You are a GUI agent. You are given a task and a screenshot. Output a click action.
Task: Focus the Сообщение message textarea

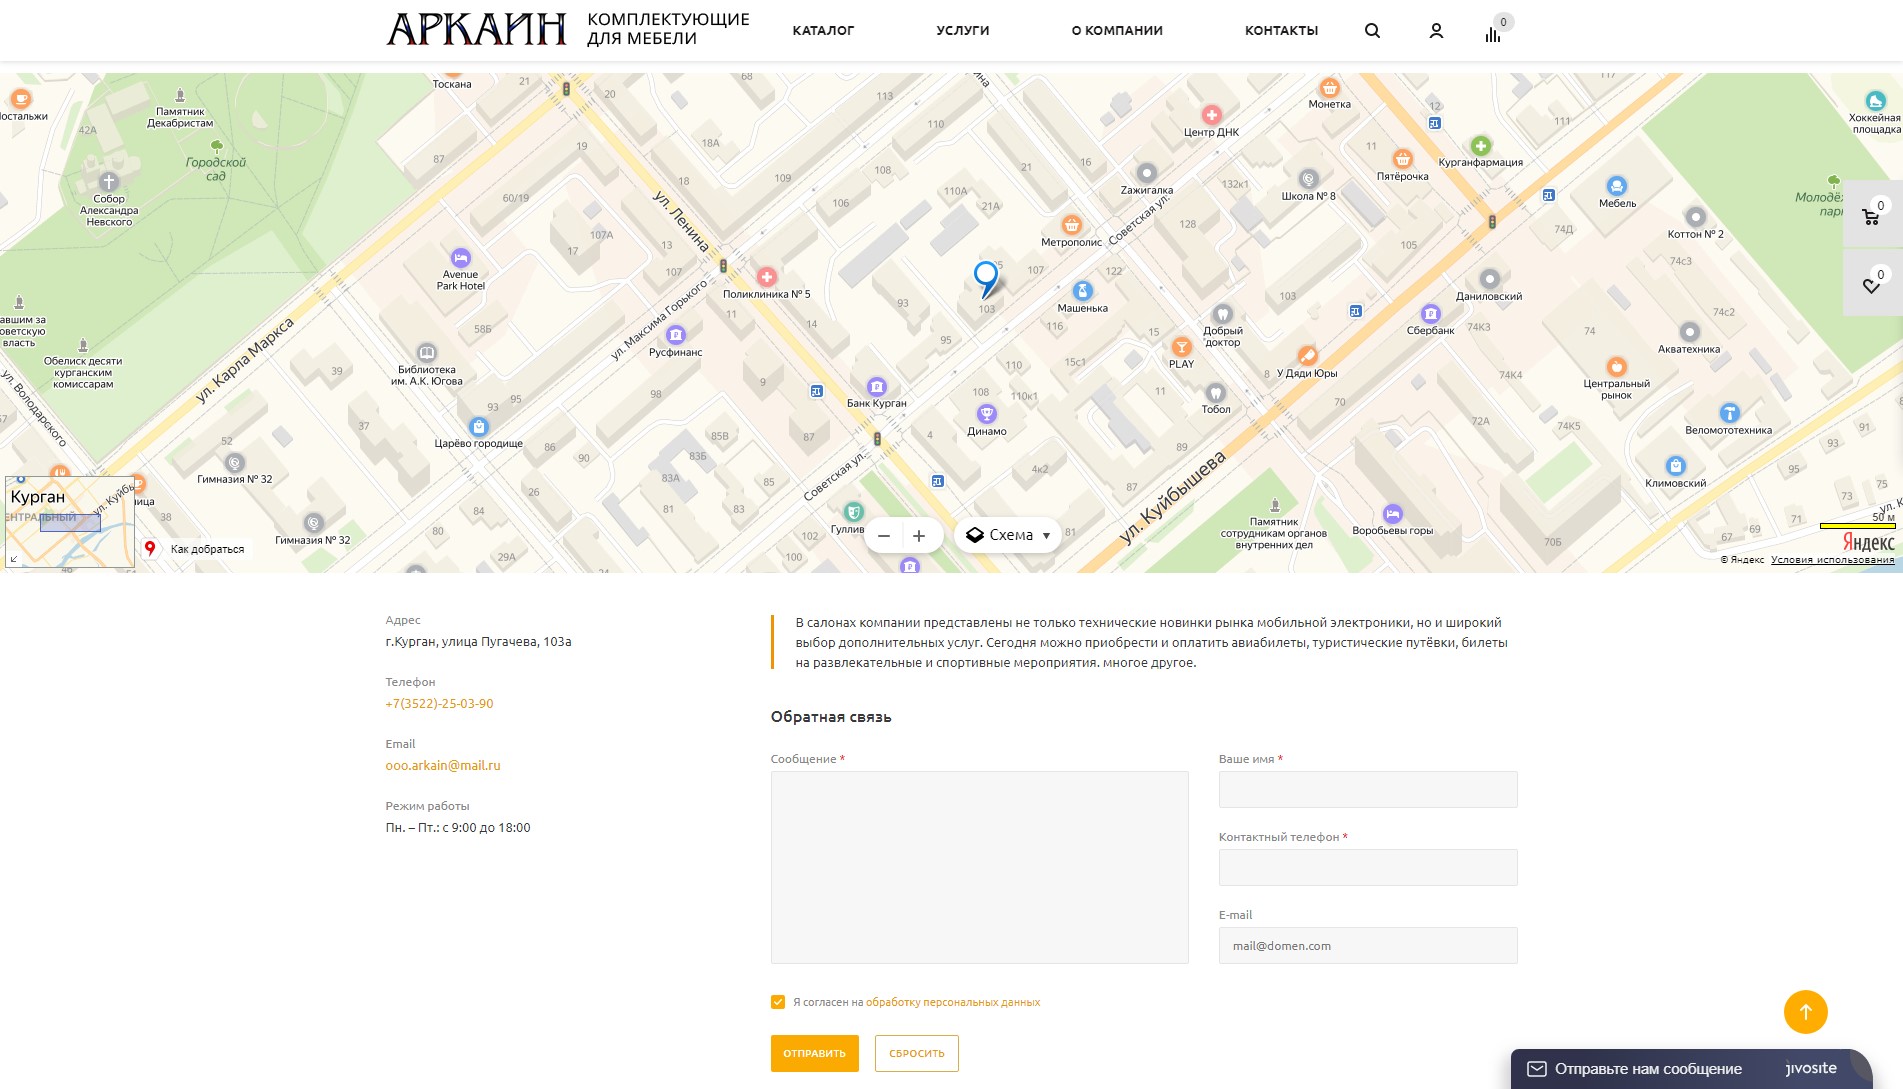point(979,867)
